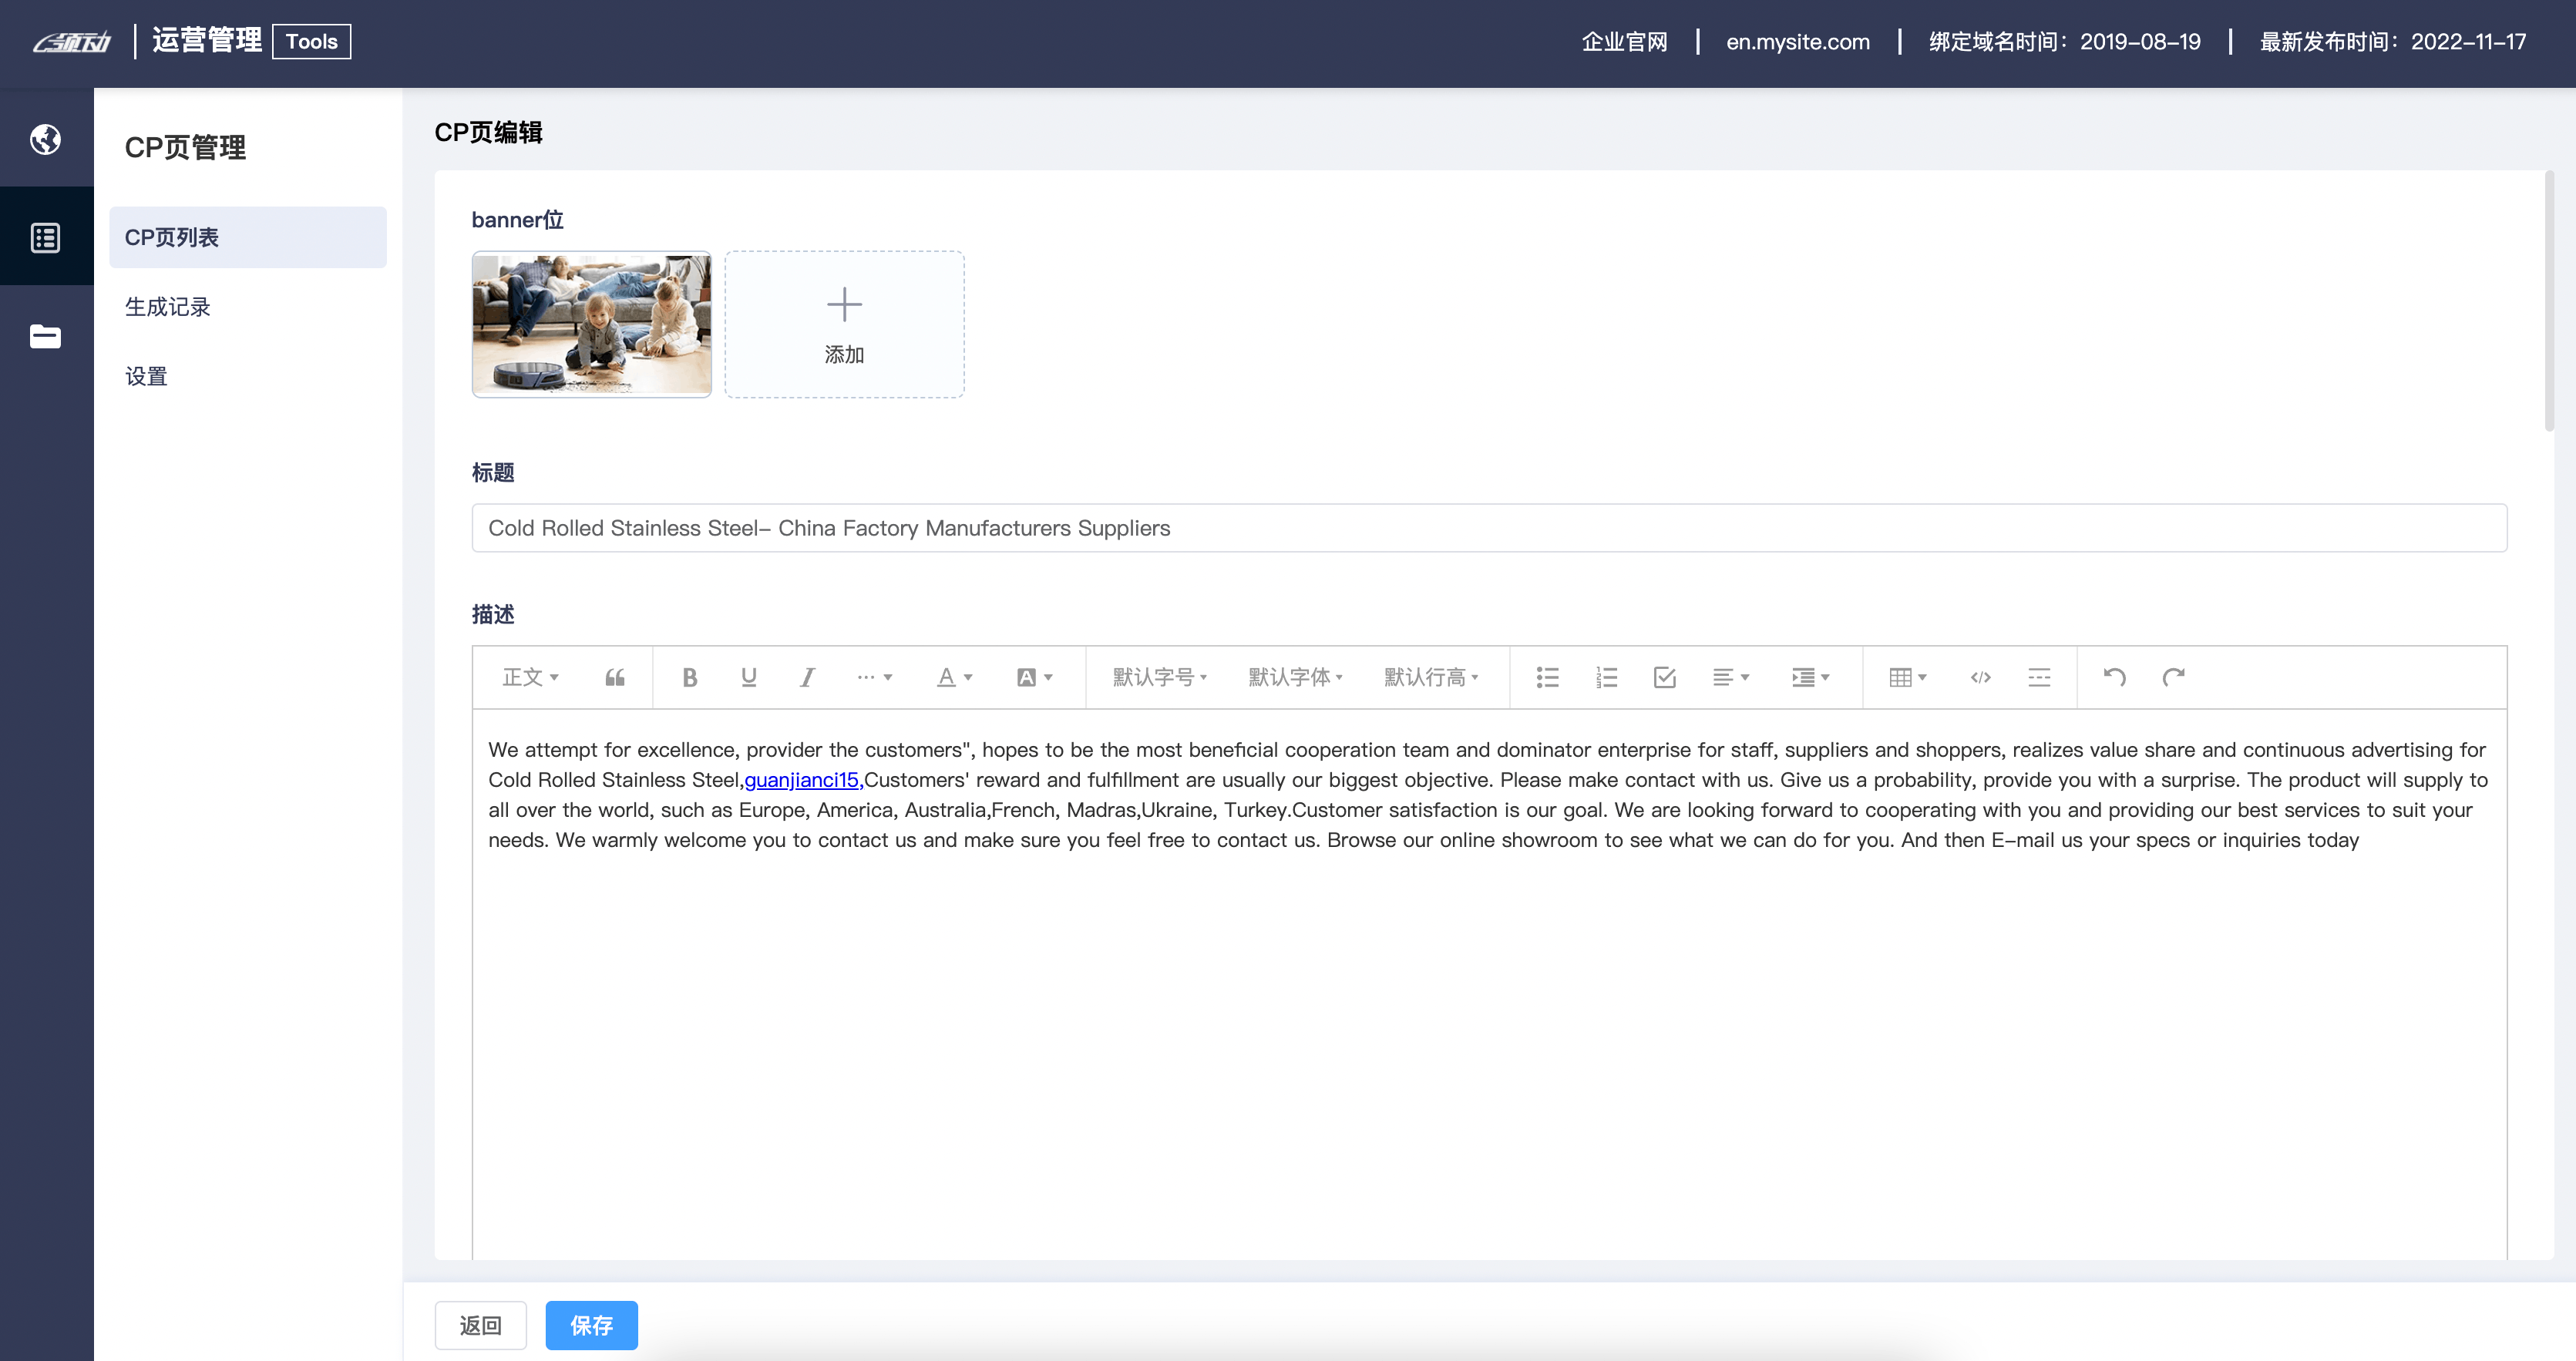Open the text color picker dropdown
The width and height of the screenshot is (2576, 1361).
954,677
